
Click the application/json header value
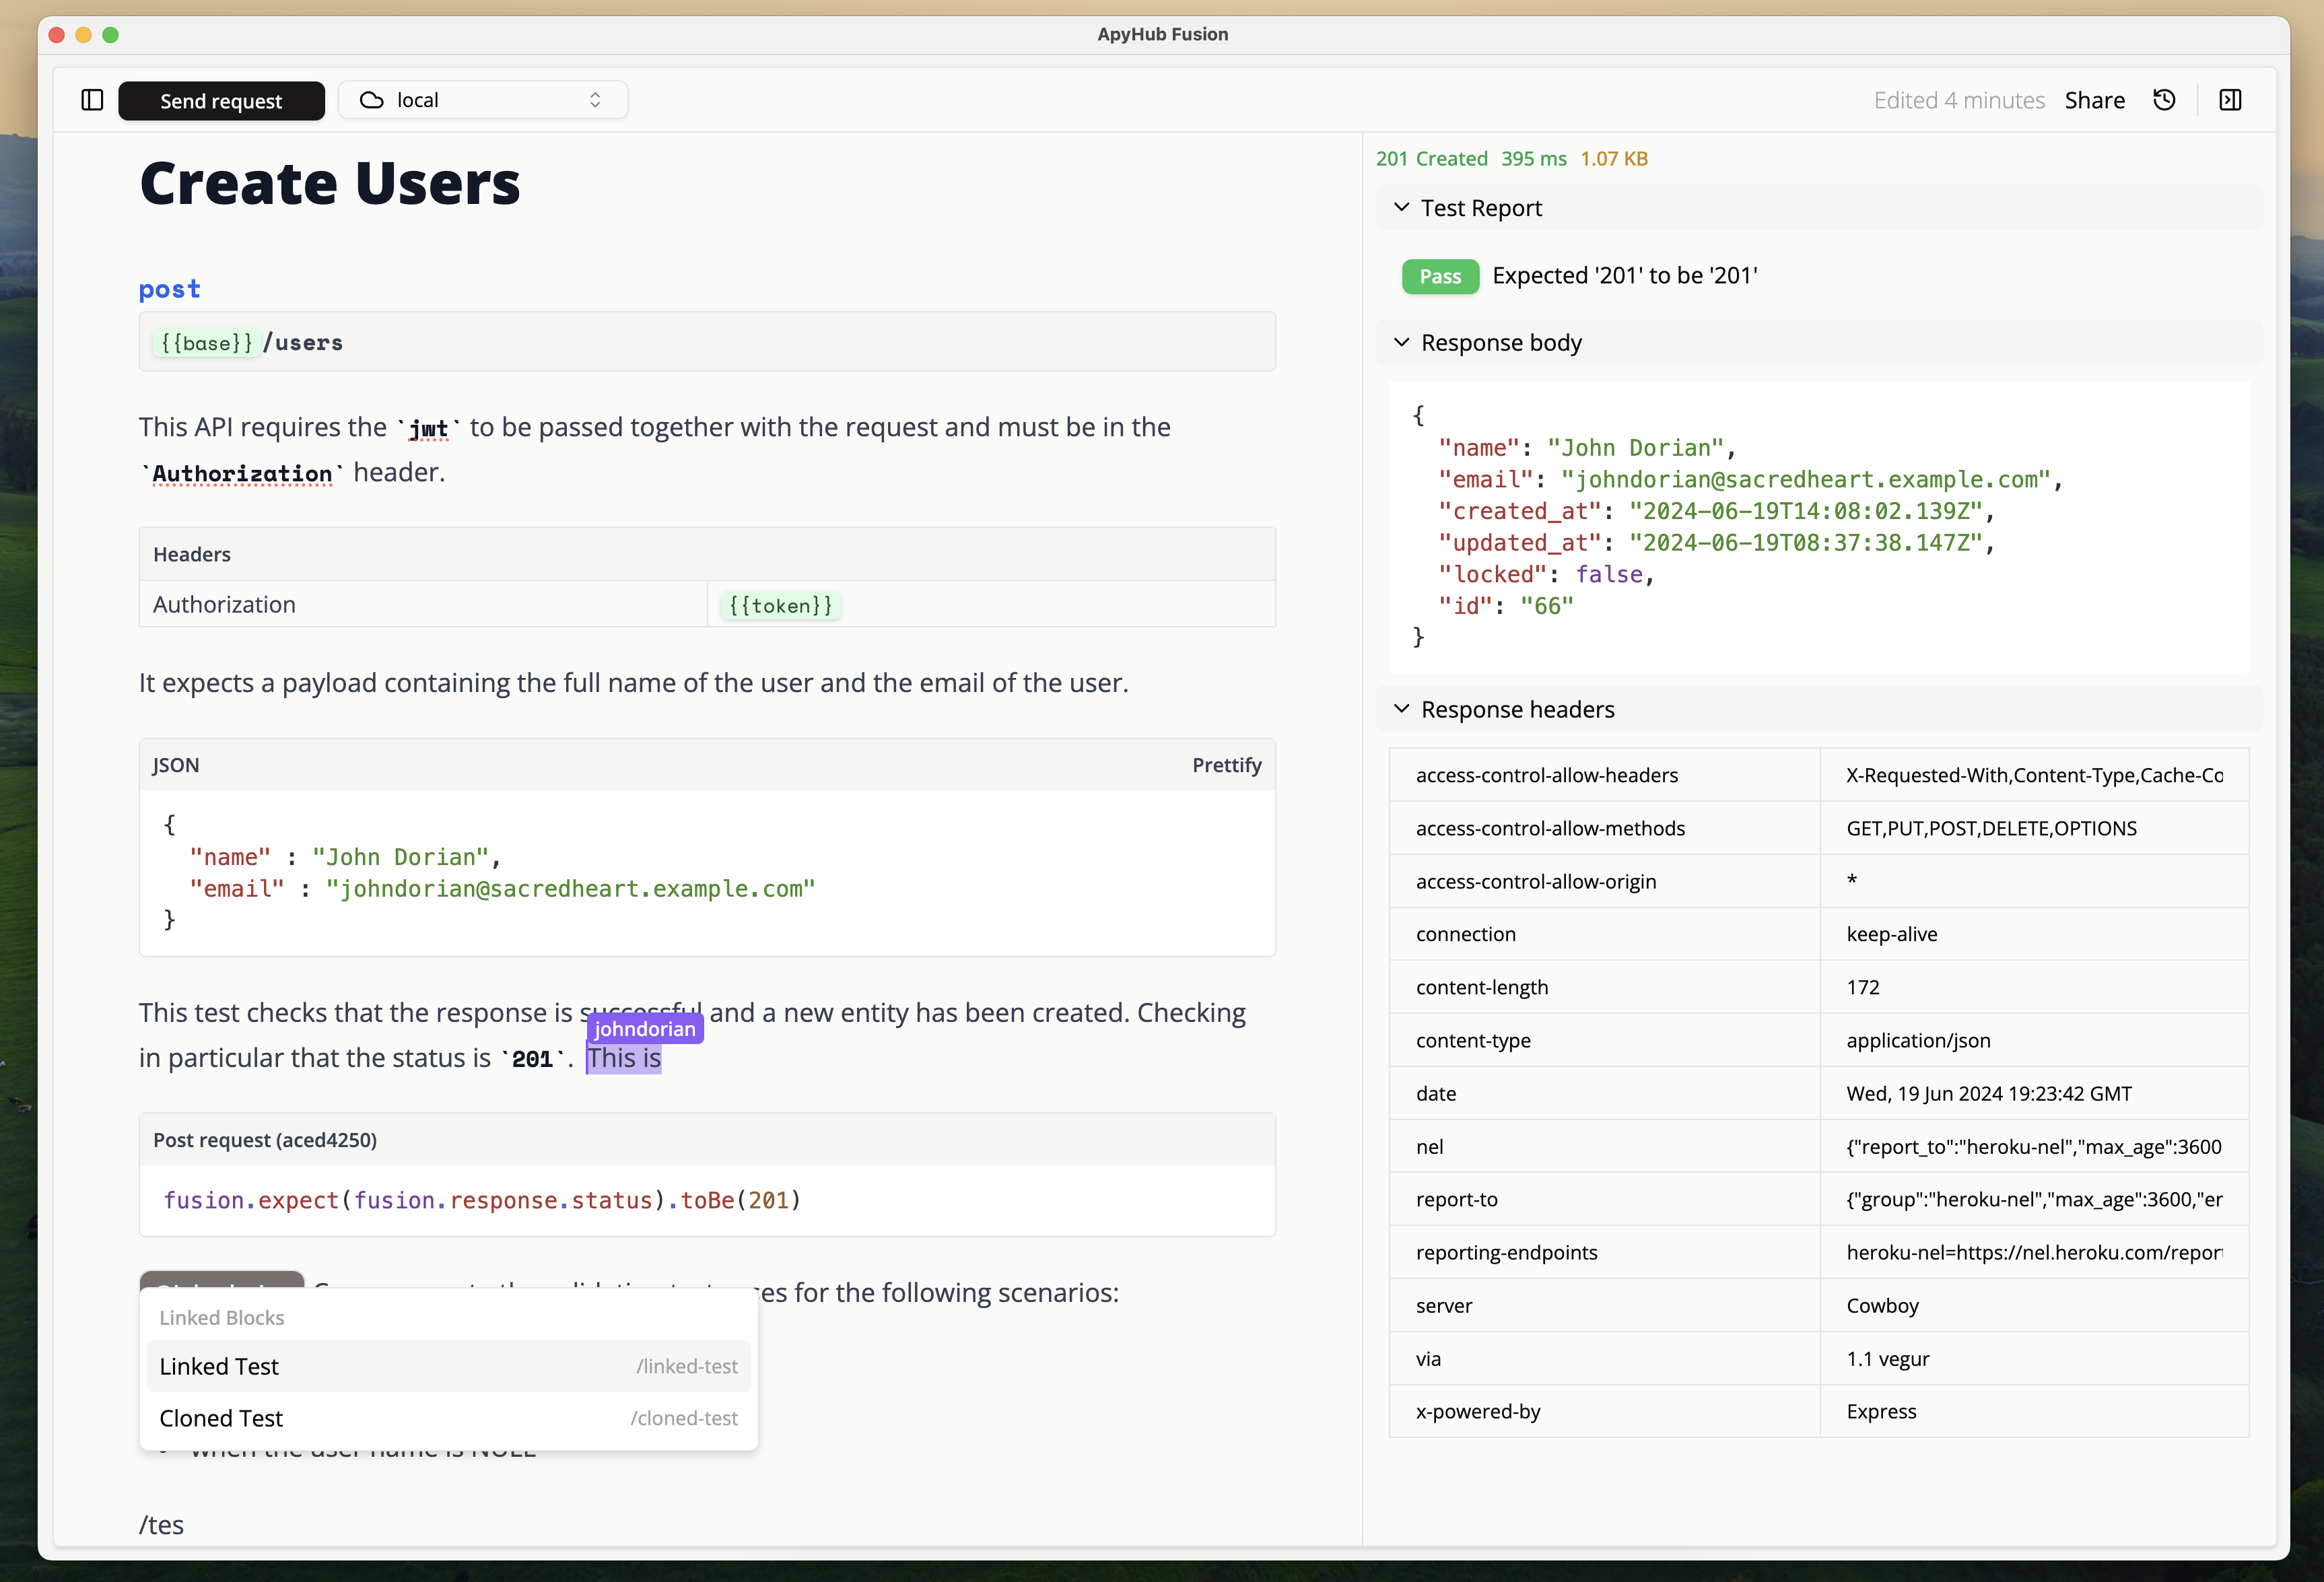[x=1918, y=1040]
